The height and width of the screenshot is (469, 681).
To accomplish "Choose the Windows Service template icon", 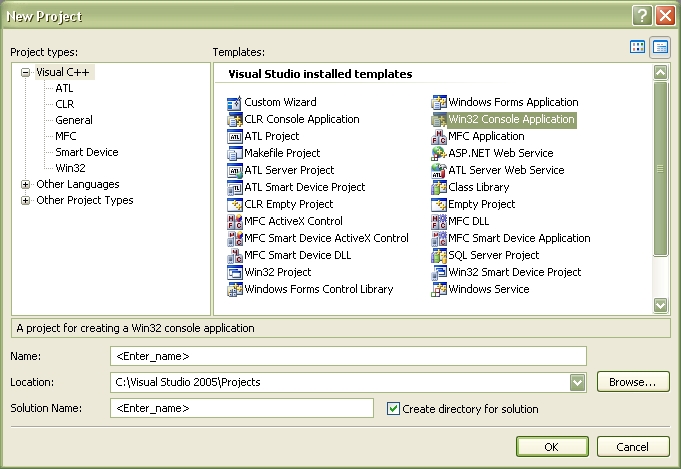I will coord(439,289).
